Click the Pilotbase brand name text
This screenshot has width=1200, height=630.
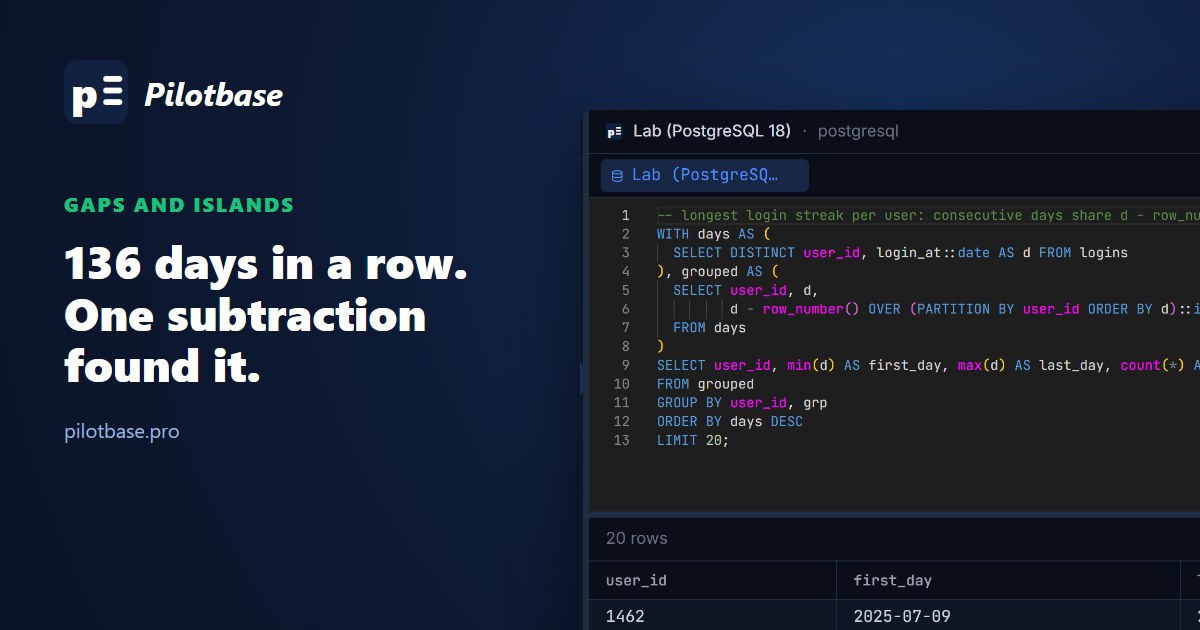213,95
